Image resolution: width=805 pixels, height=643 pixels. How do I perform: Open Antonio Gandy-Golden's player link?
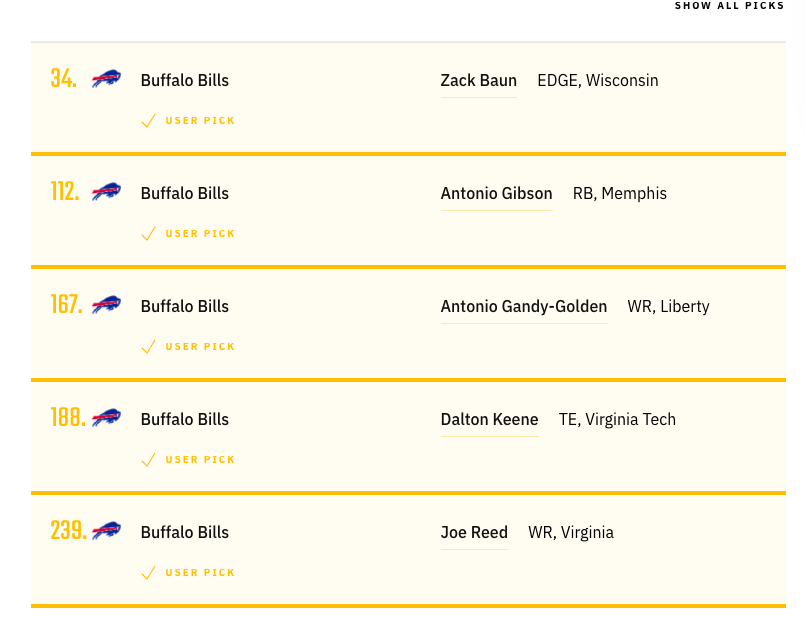click(x=524, y=307)
